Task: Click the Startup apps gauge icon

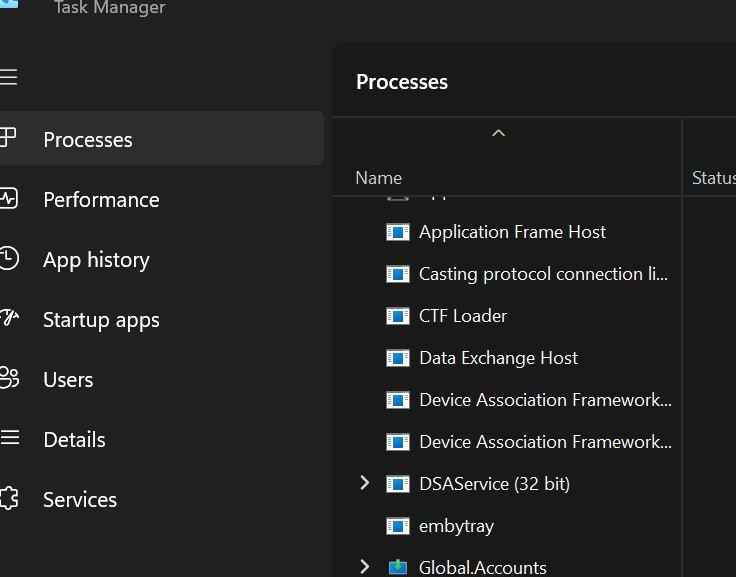Action: coord(9,319)
